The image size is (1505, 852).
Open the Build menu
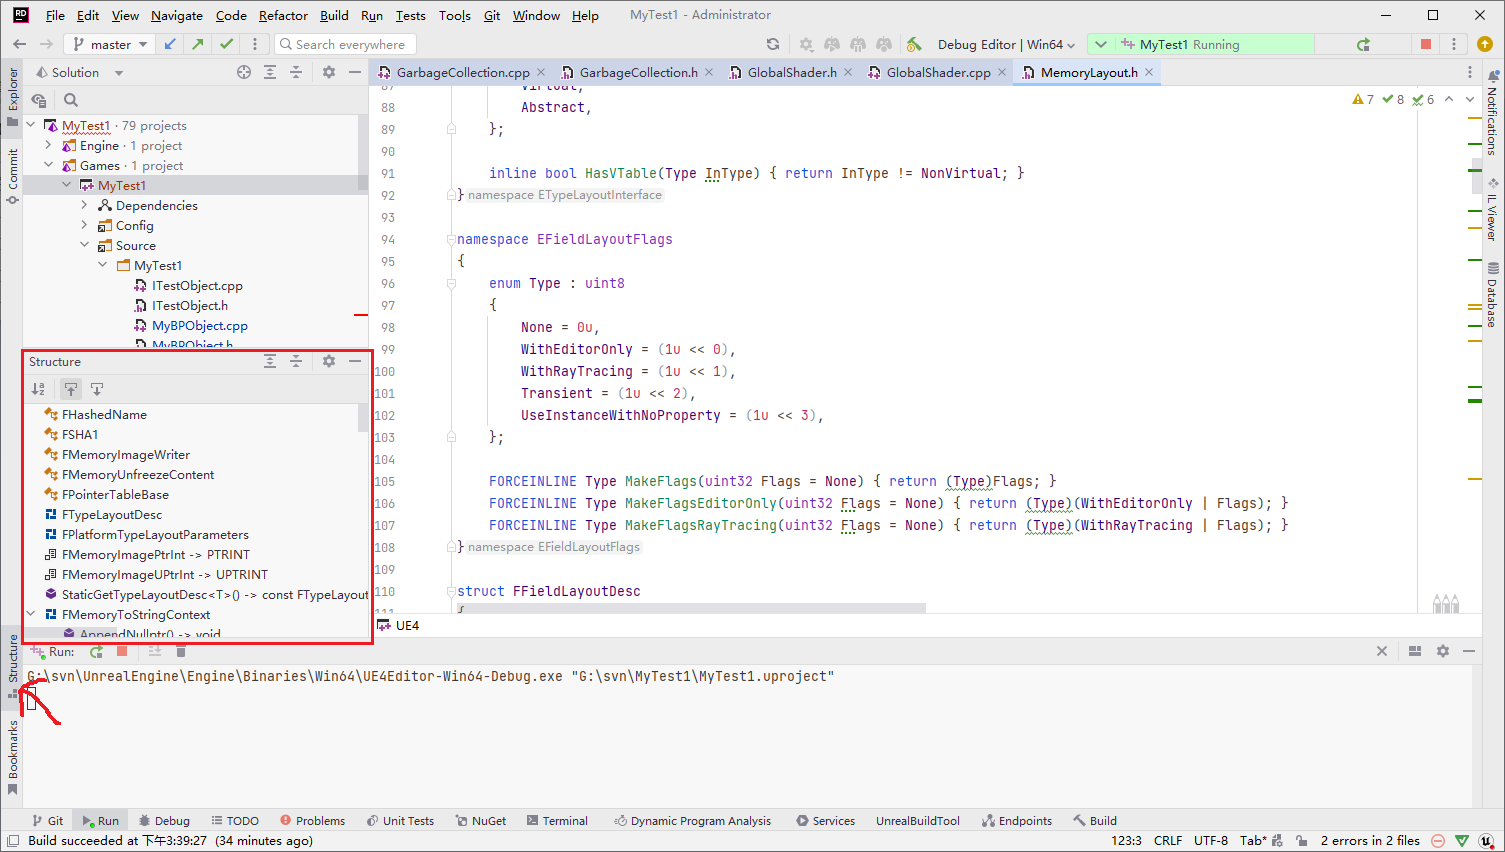pyautogui.click(x=334, y=15)
